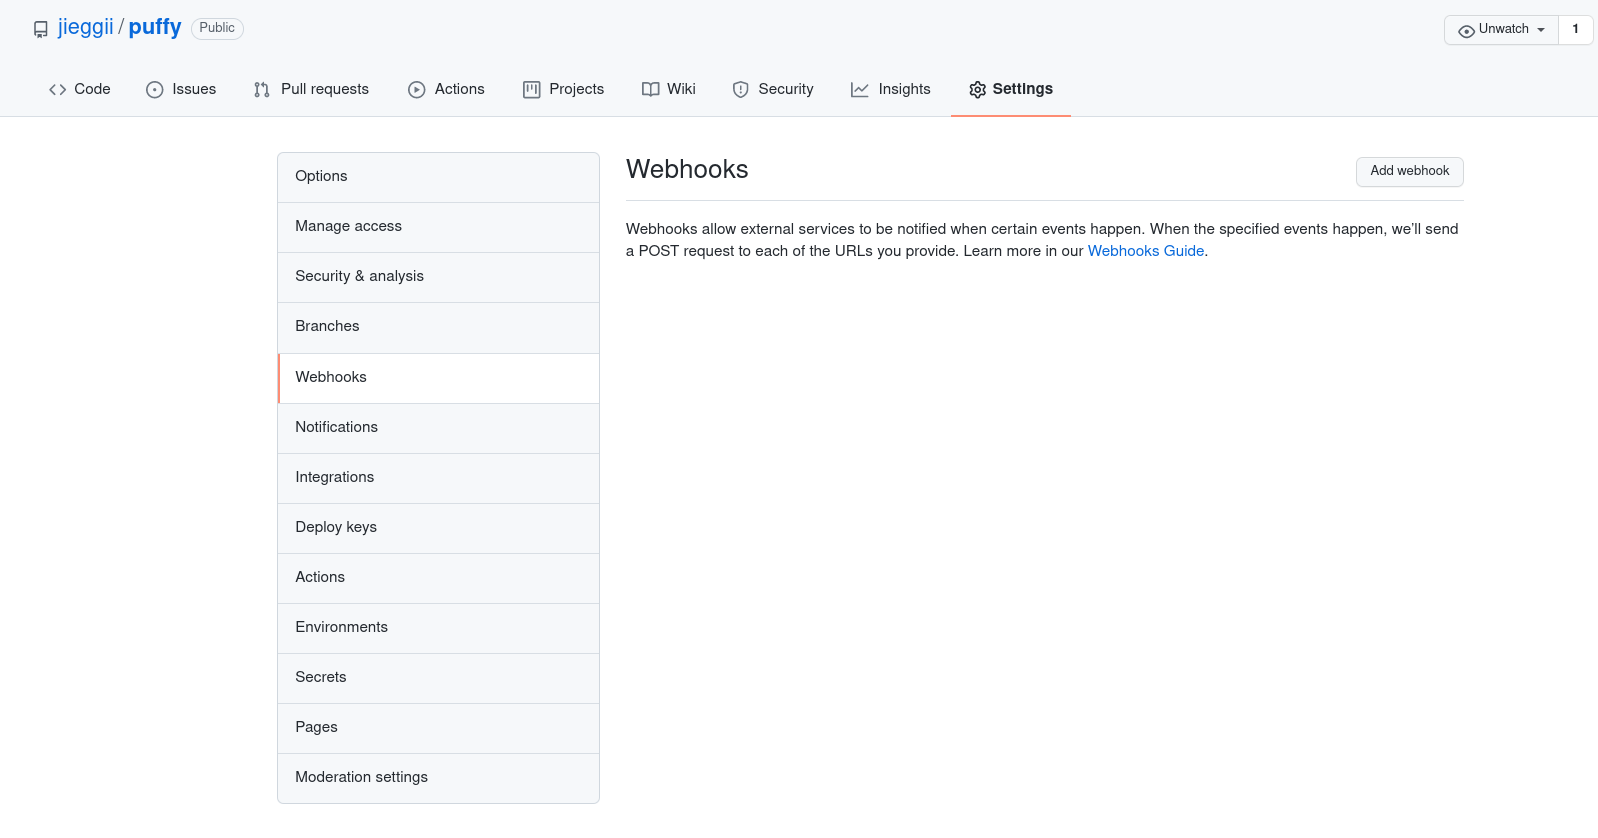
Task: Click the Insights graph icon
Action: 860,90
